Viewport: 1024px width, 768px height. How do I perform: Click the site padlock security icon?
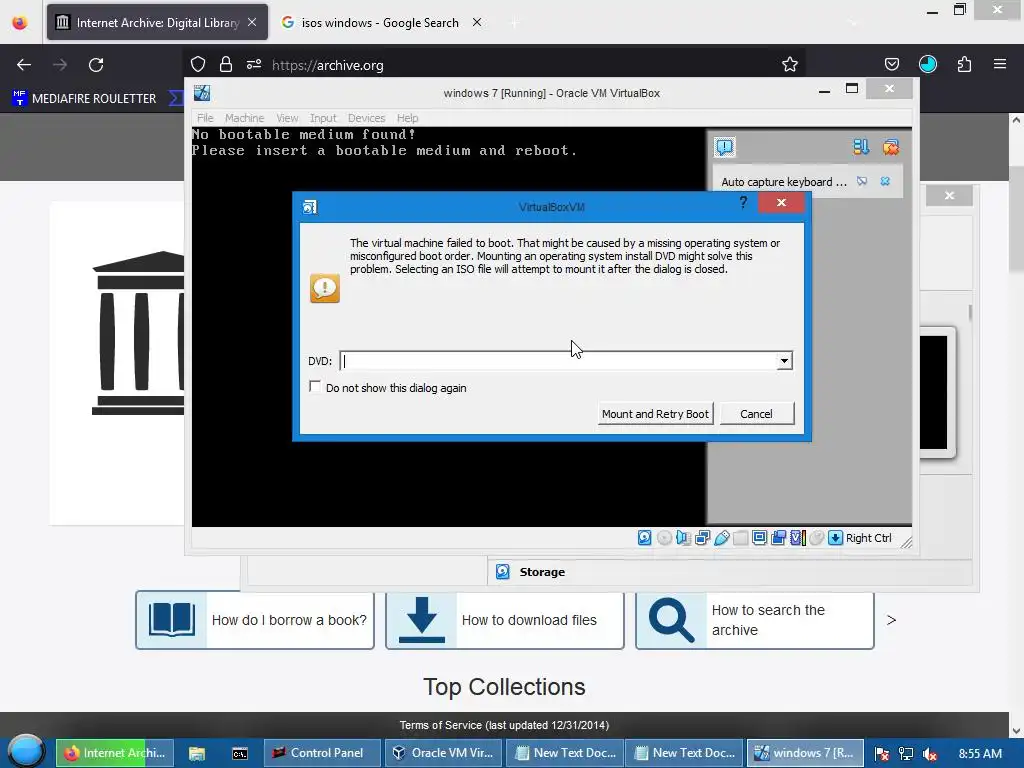pos(226,64)
